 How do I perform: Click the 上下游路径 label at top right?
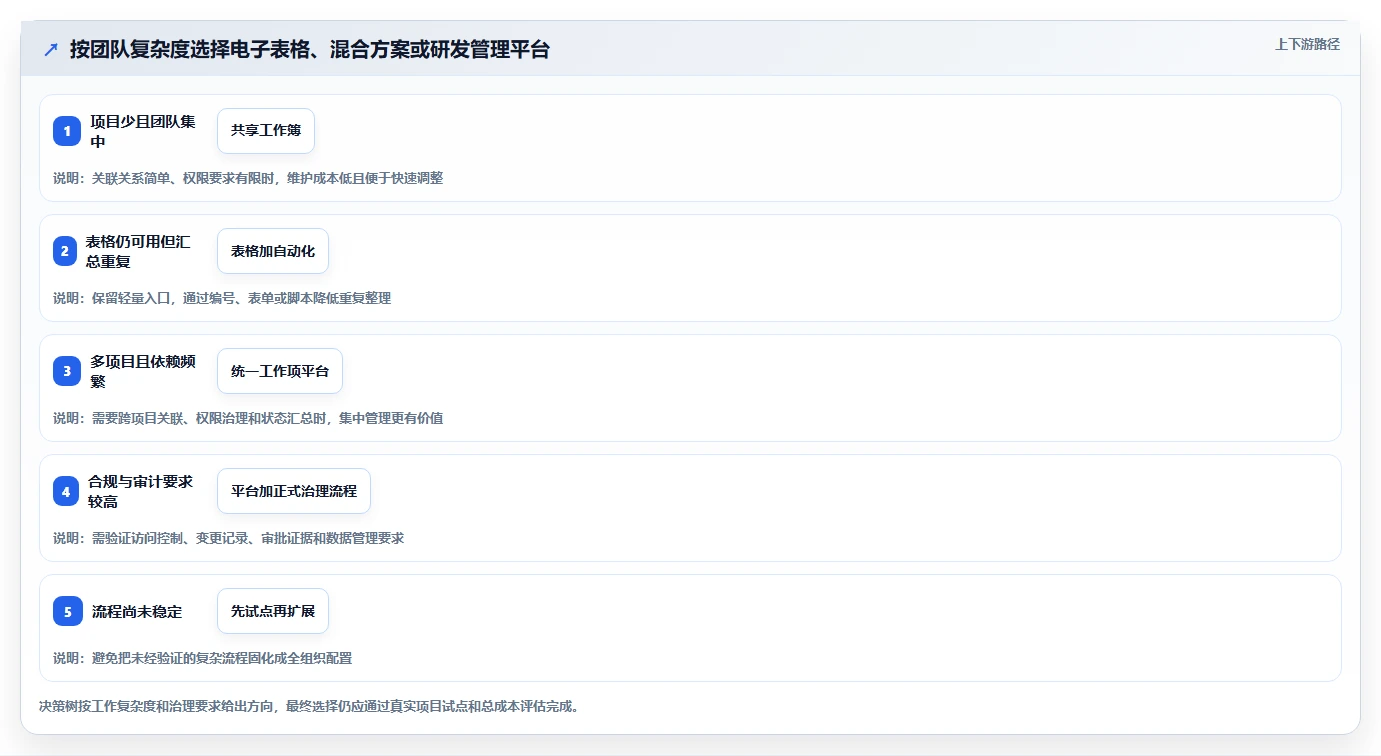pos(1307,44)
